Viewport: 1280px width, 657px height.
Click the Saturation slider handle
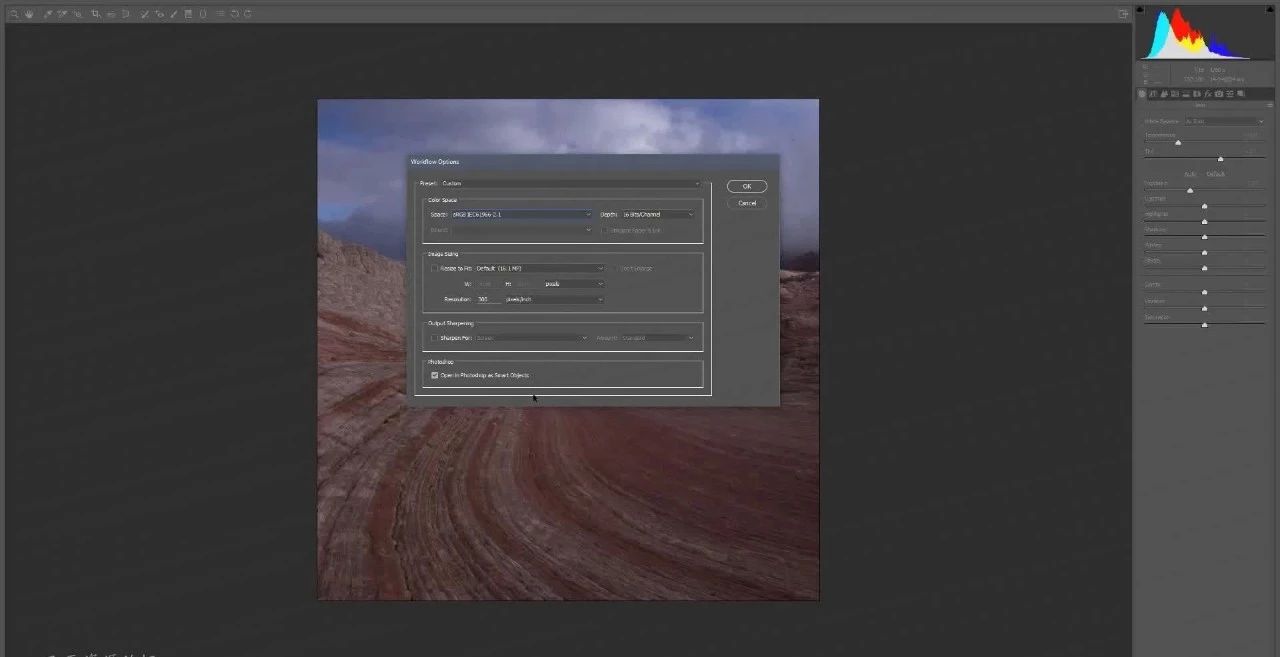[1204, 324]
